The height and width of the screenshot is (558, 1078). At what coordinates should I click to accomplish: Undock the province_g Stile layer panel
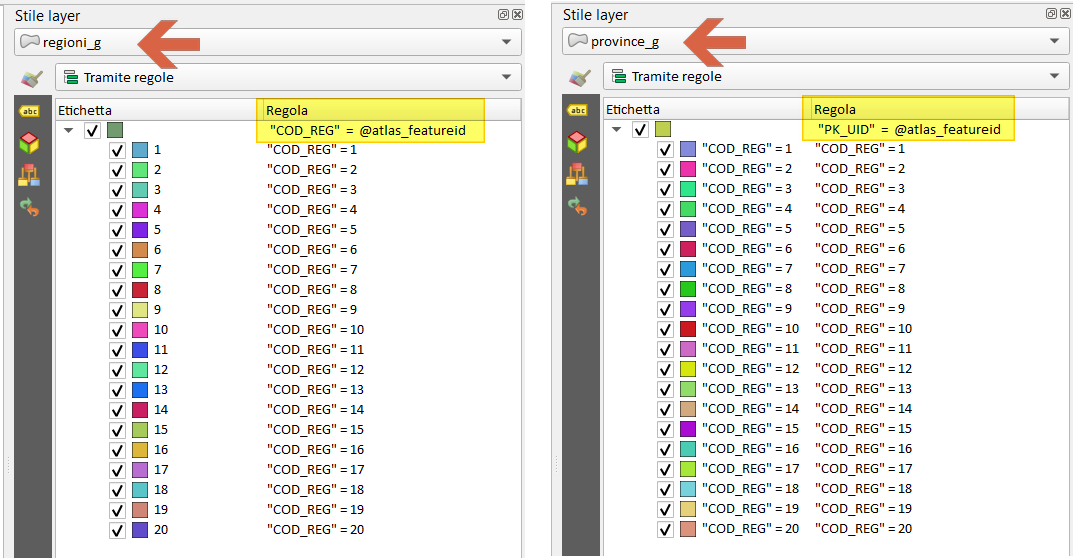click(1051, 14)
